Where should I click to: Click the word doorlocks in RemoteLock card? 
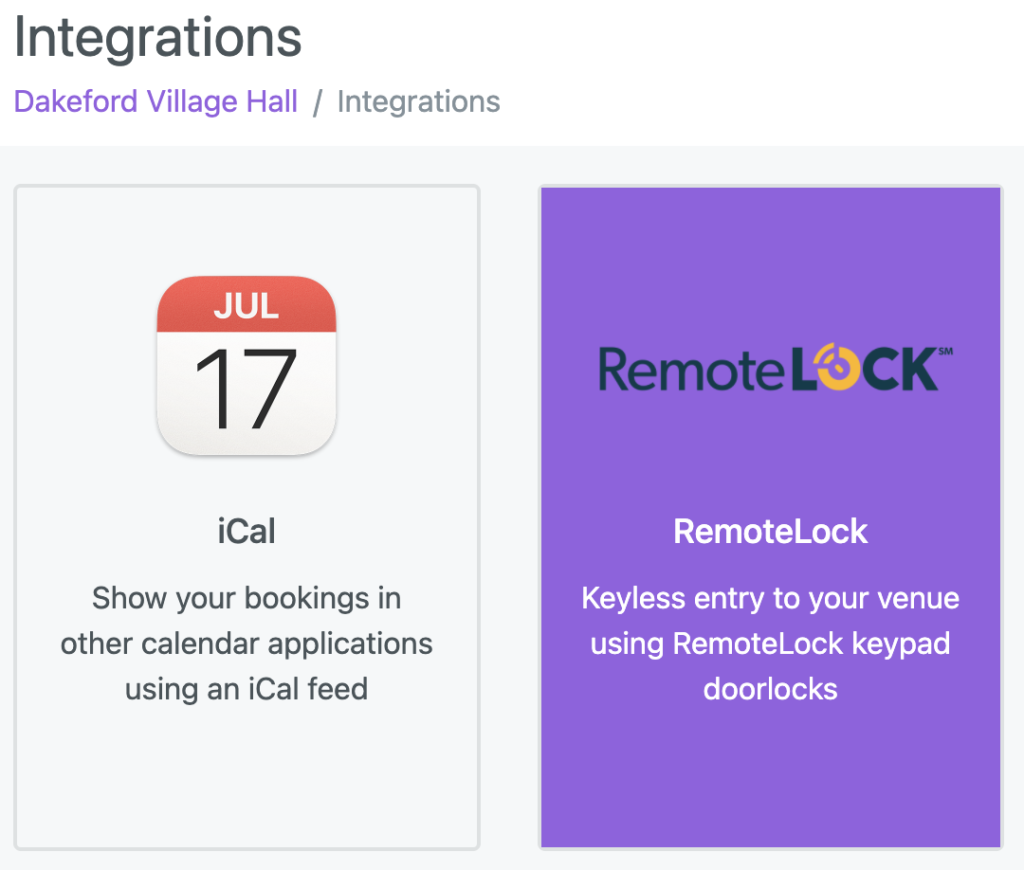pos(771,689)
